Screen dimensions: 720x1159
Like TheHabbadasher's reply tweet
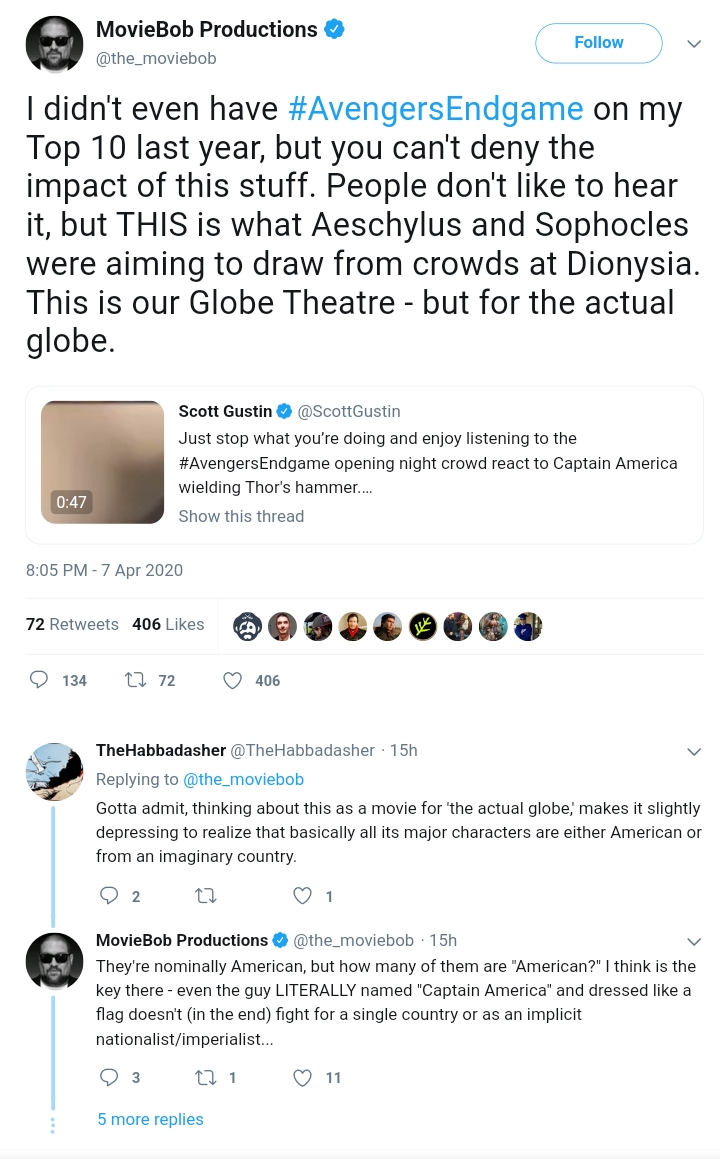pyautogui.click(x=303, y=896)
